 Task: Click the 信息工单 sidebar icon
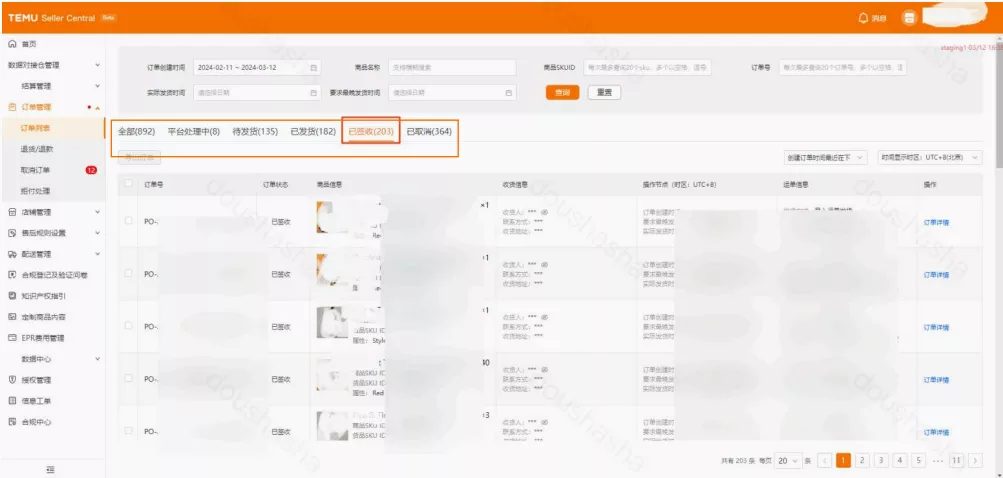pyautogui.click(x=12, y=401)
